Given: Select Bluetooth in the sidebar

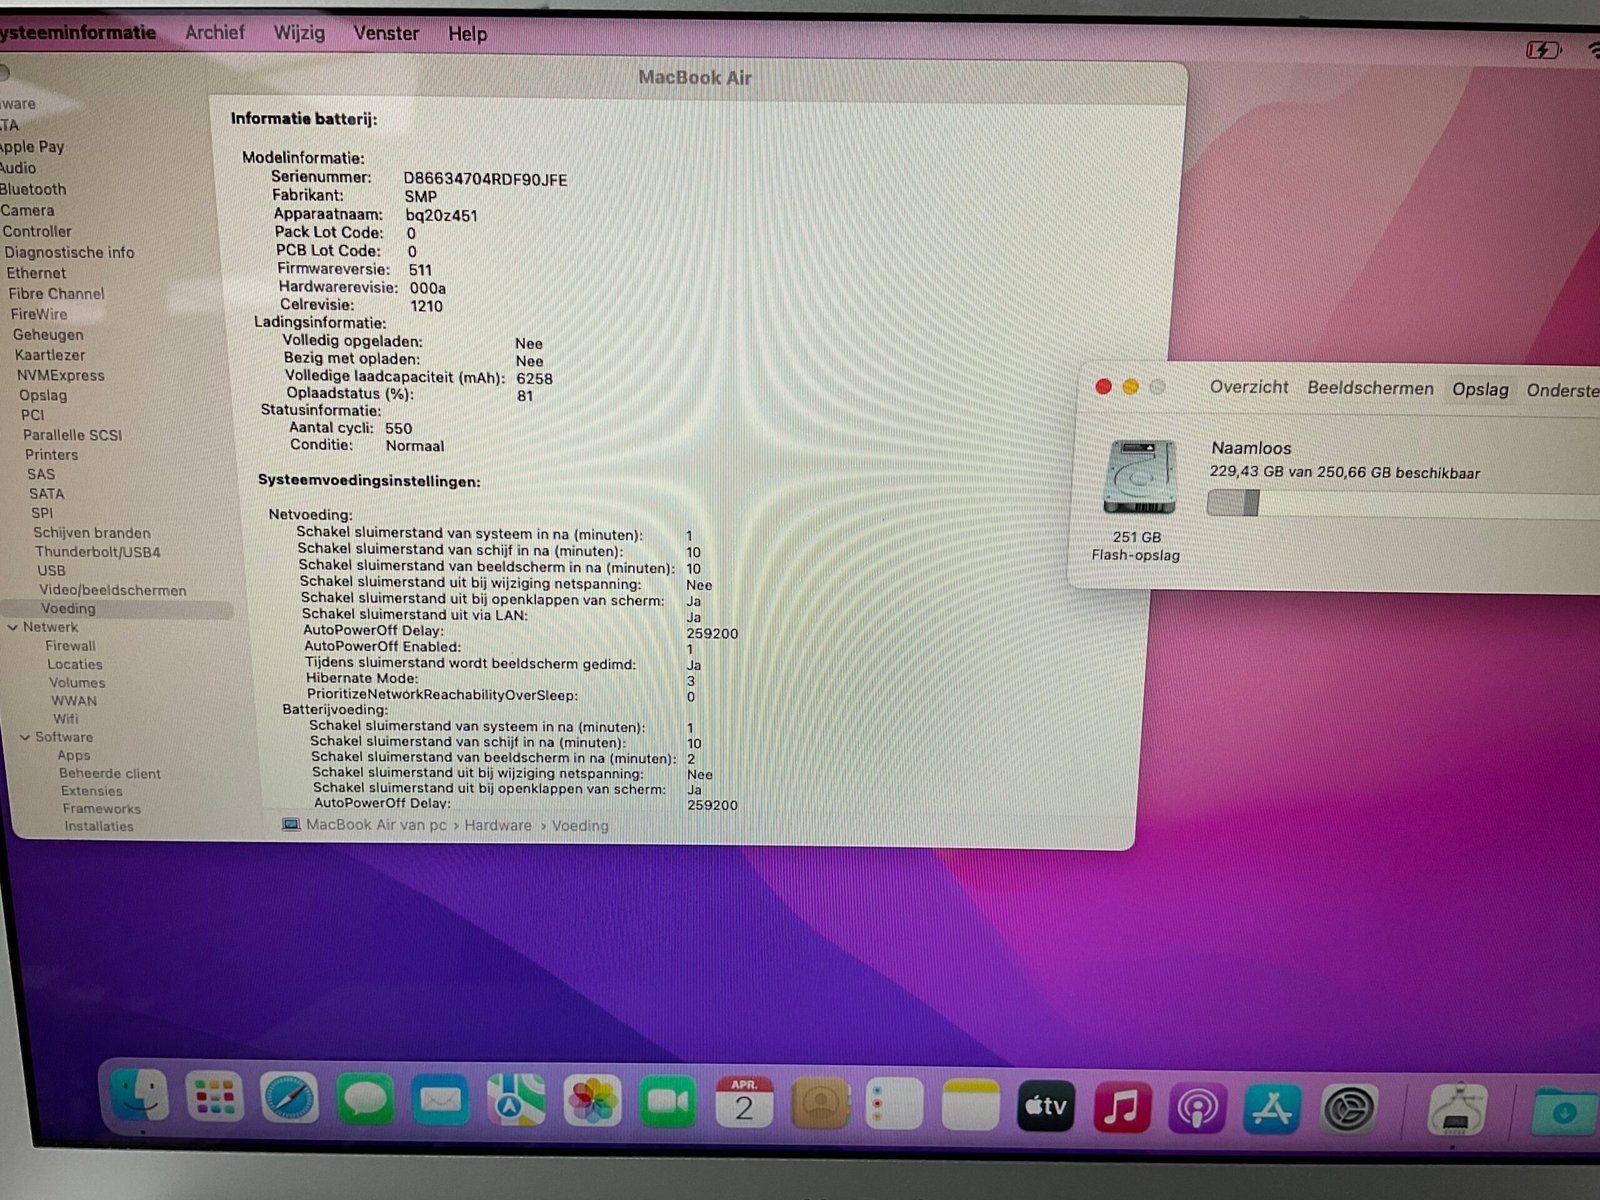Looking at the screenshot, I should 33,189.
